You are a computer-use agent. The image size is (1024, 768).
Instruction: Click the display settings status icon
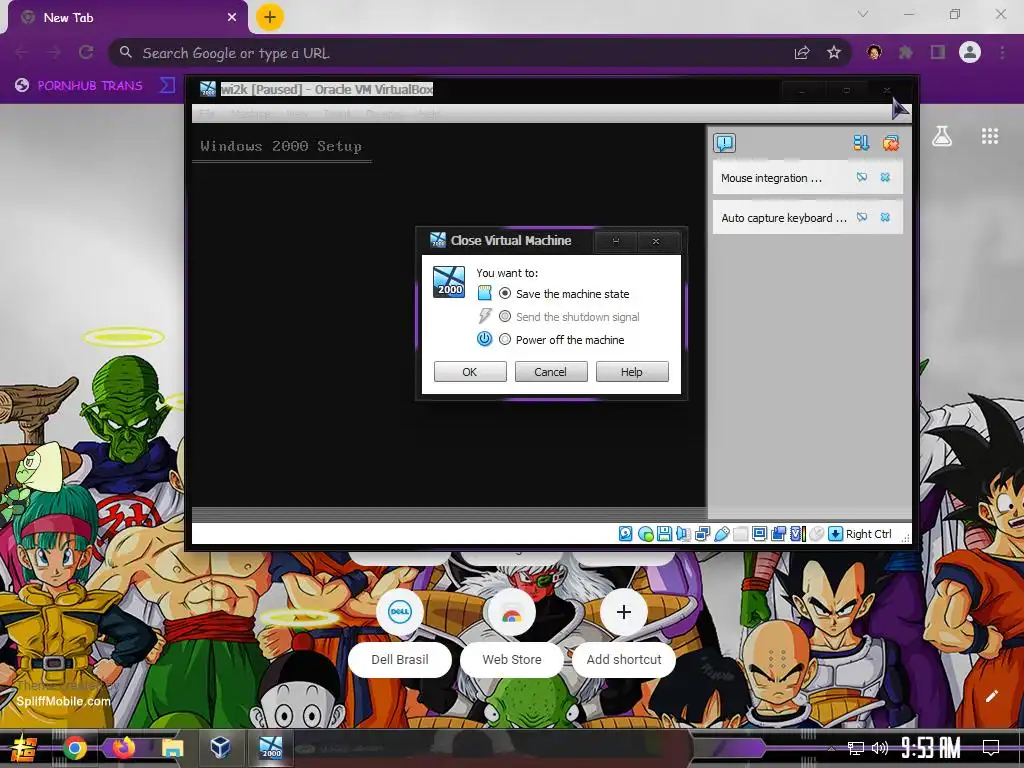pyautogui.click(x=760, y=534)
